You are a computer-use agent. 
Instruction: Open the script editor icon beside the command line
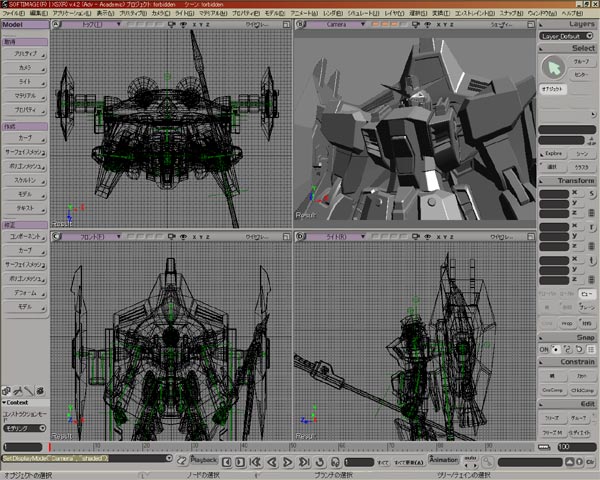pyautogui.click(x=181, y=460)
